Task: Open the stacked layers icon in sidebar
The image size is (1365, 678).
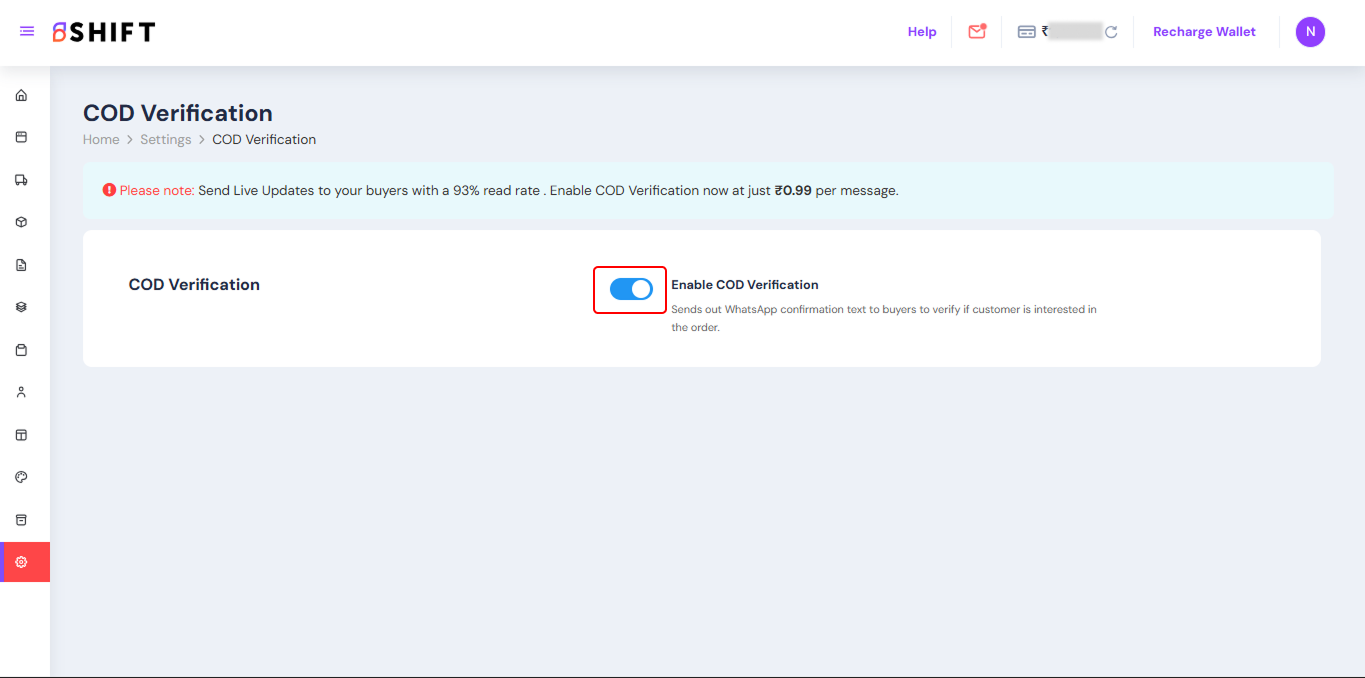Action: point(21,307)
